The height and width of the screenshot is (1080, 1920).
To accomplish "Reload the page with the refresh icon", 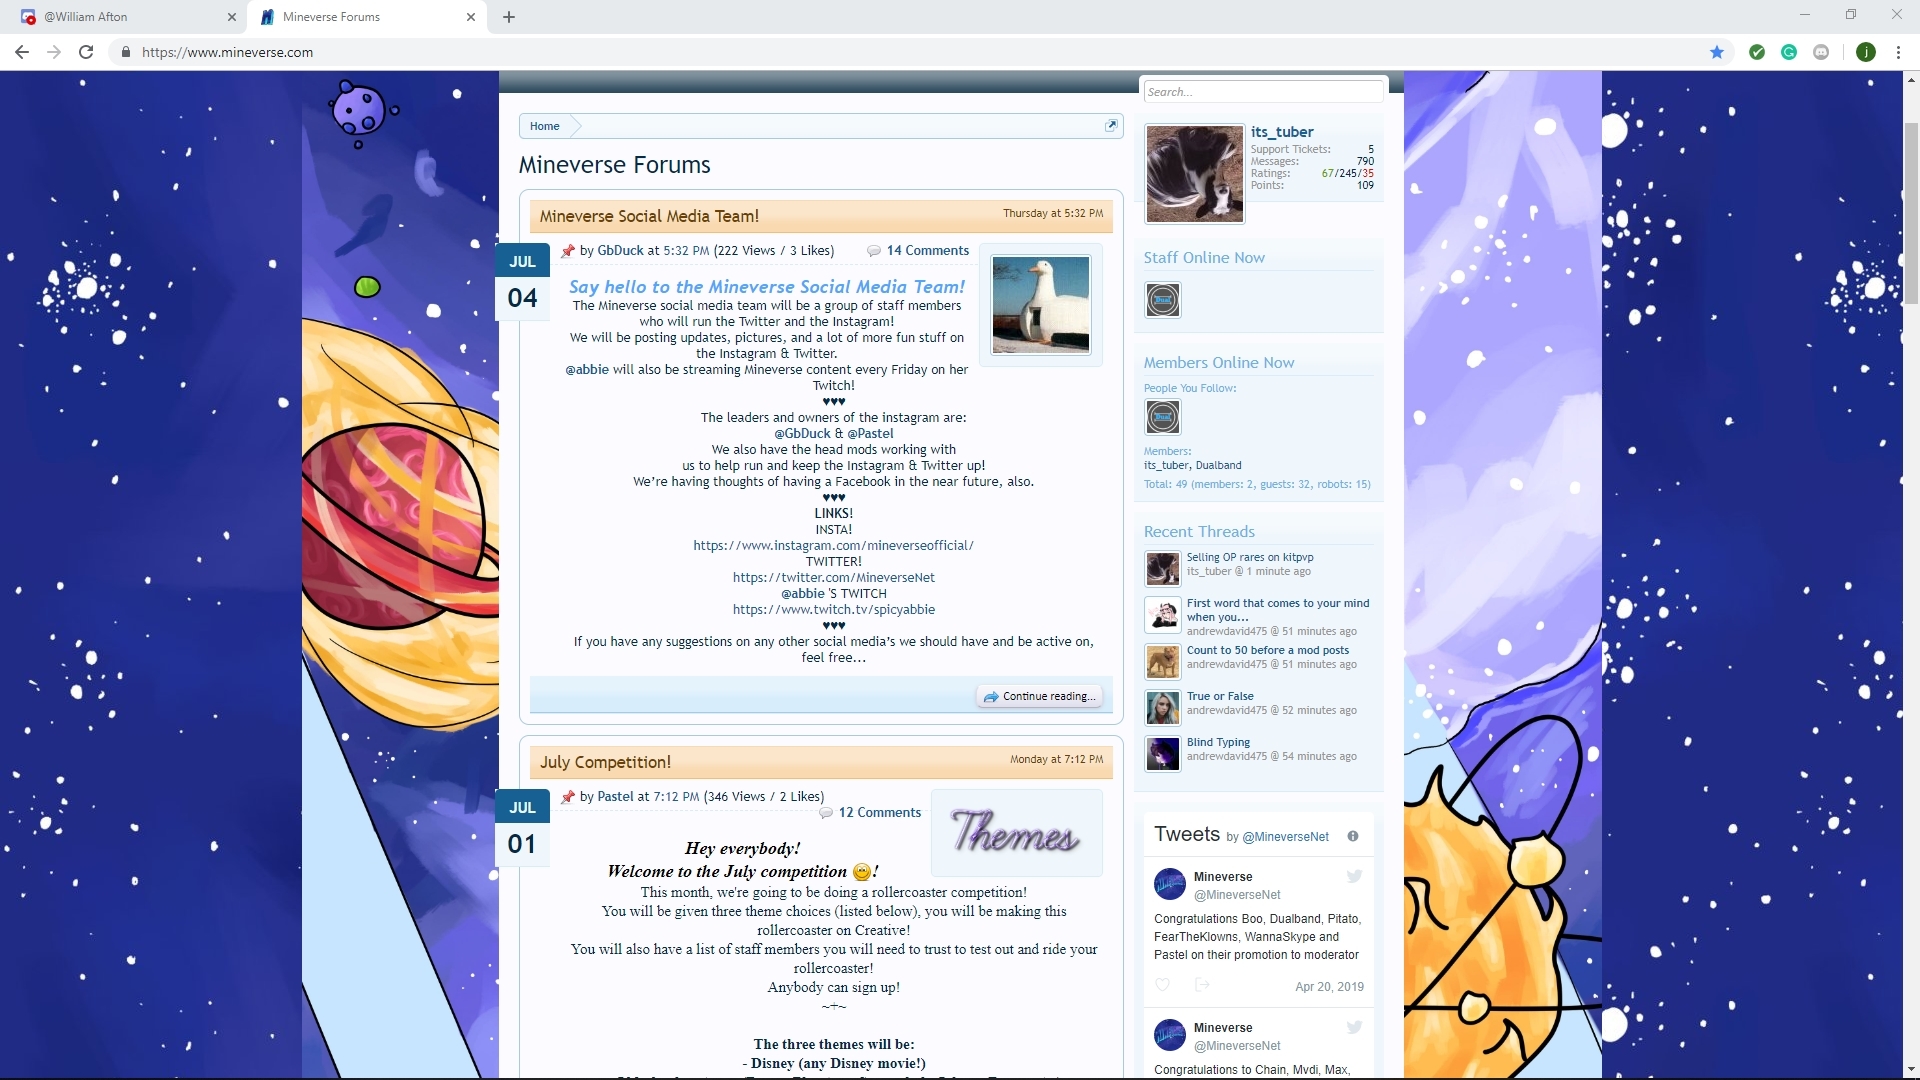I will (x=86, y=52).
